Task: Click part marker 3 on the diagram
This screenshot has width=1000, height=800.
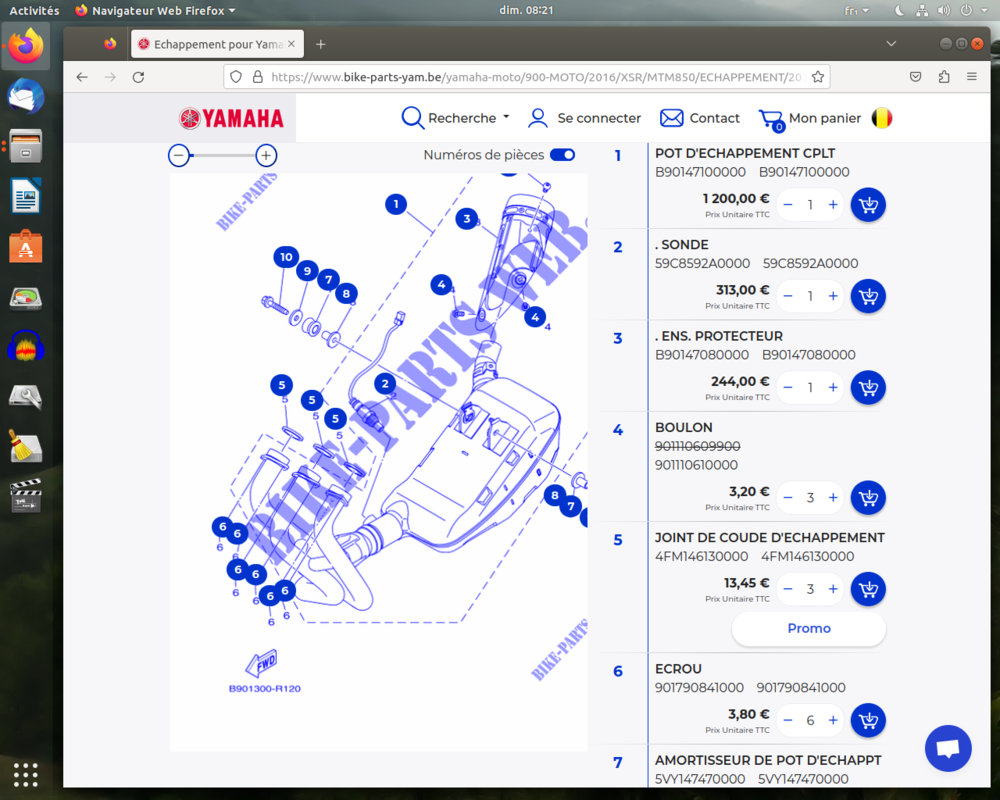Action: tap(467, 219)
